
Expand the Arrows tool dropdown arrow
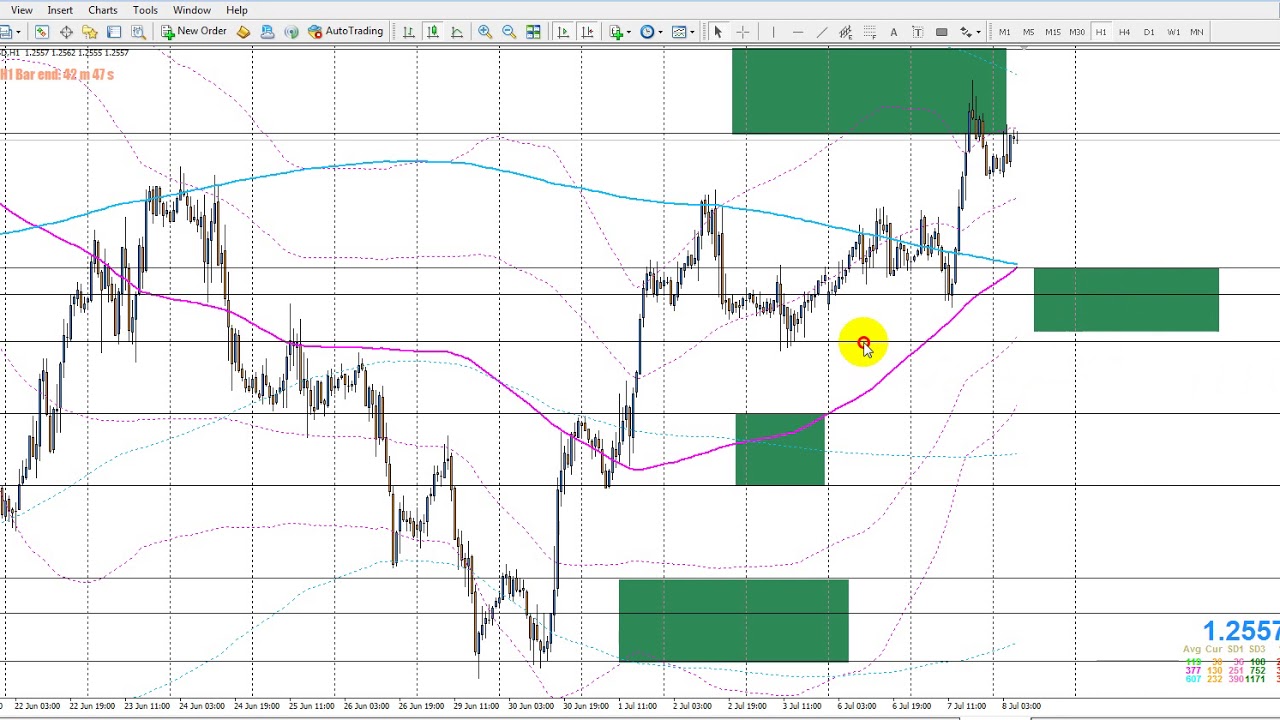point(978,32)
